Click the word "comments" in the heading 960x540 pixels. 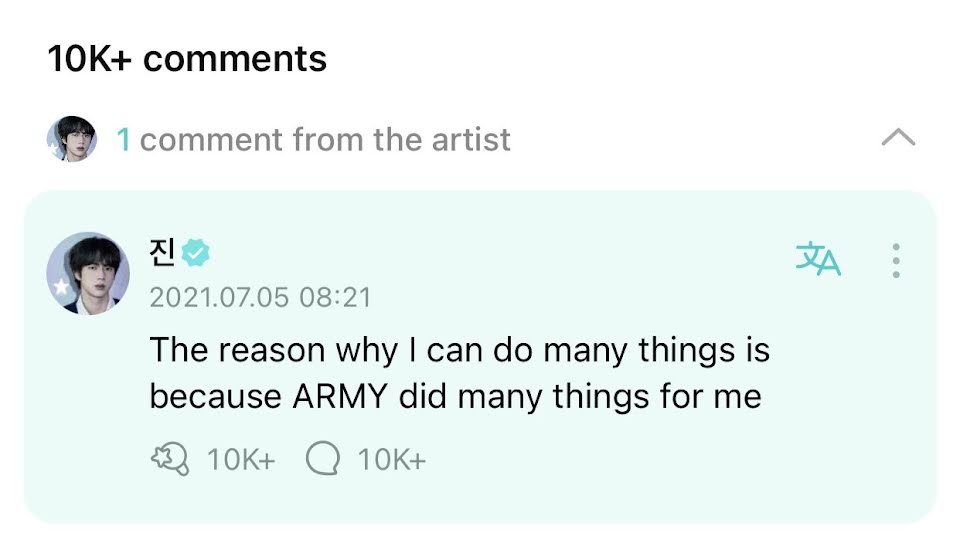235,59
